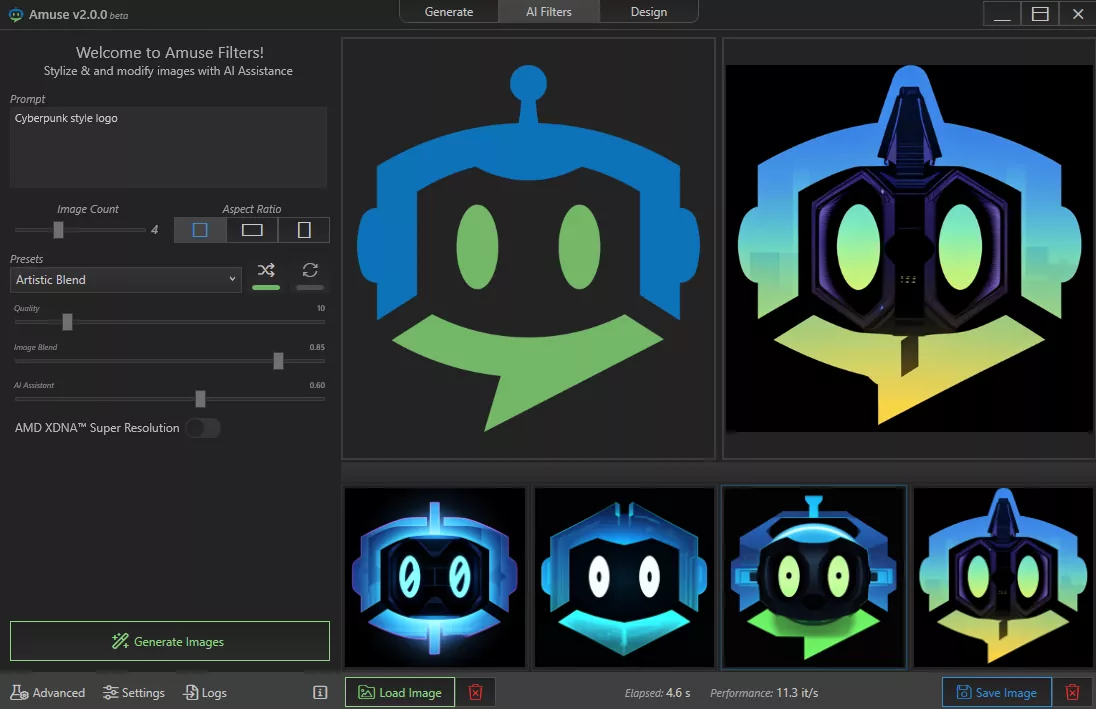Click the Image Blend slider handle
The width and height of the screenshot is (1096, 709).
point(278,361)
